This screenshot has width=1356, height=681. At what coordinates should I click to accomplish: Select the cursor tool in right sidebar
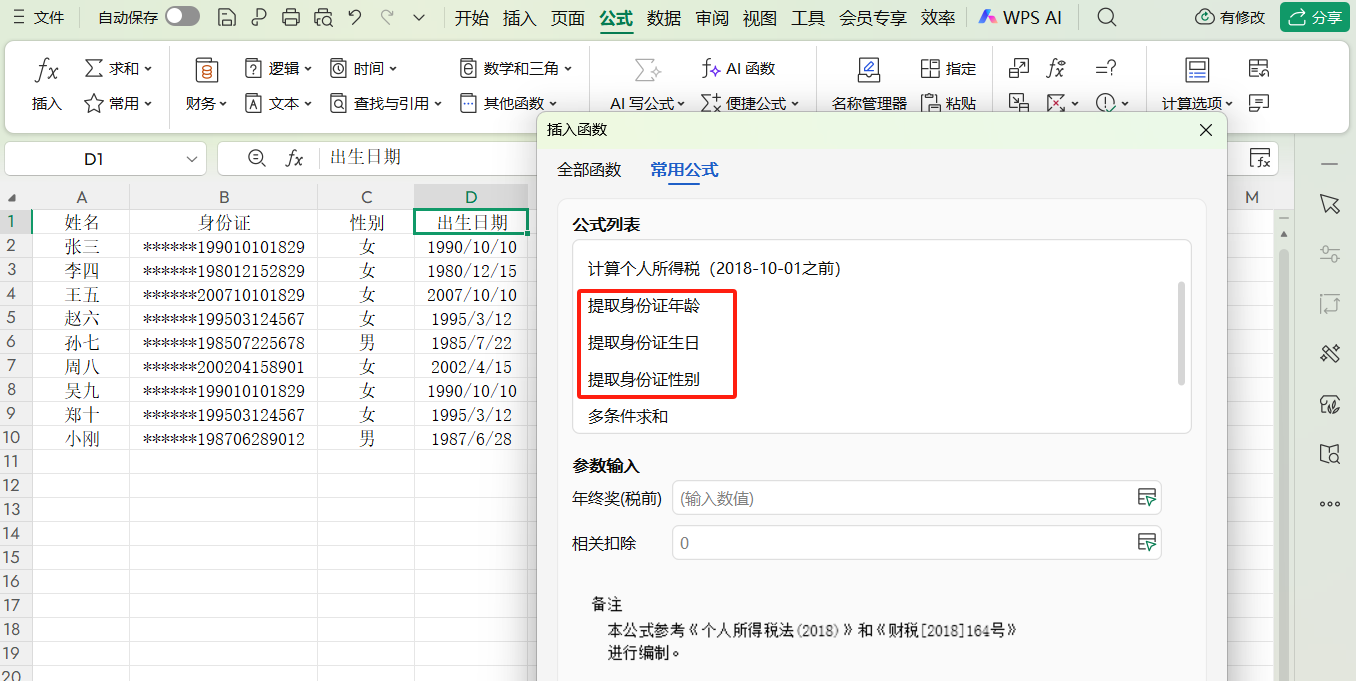pos(1329,203)
